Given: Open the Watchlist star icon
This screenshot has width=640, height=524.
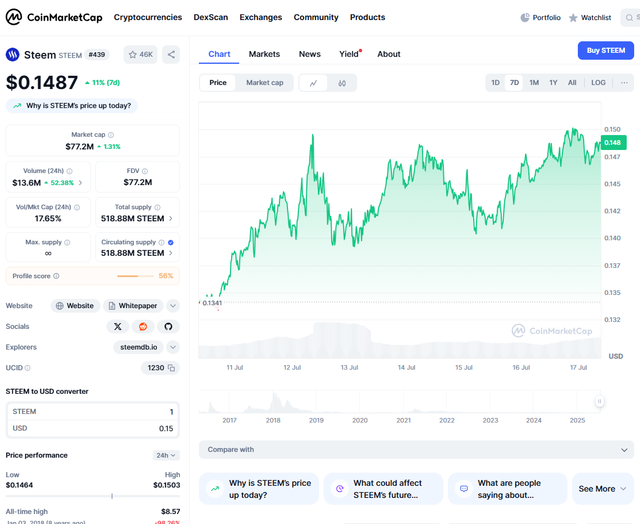Looking at the screenshot, I should pyautogui.click(x=573, y=18).
